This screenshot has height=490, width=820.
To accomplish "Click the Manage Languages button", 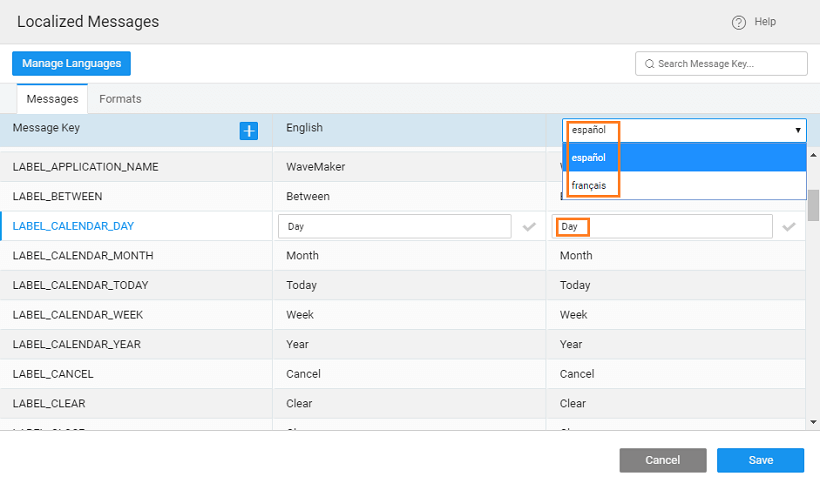I will tap(71, 63).
